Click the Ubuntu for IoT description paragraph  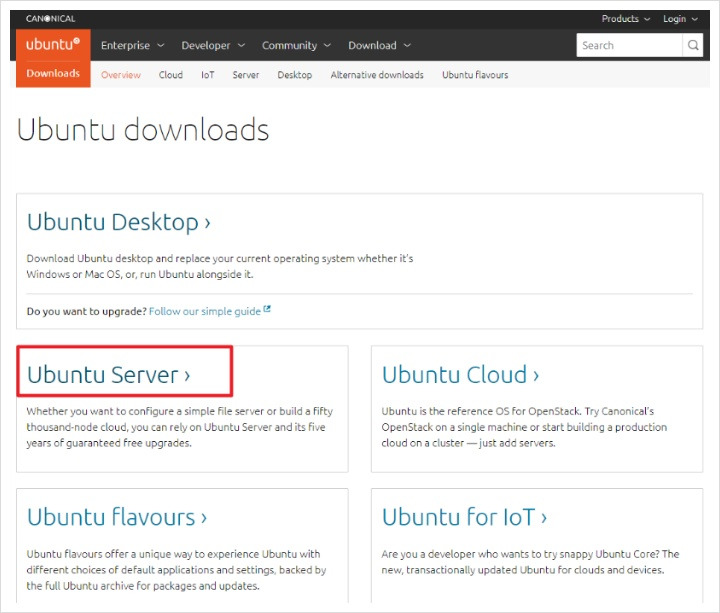click(x=530, y=562)
